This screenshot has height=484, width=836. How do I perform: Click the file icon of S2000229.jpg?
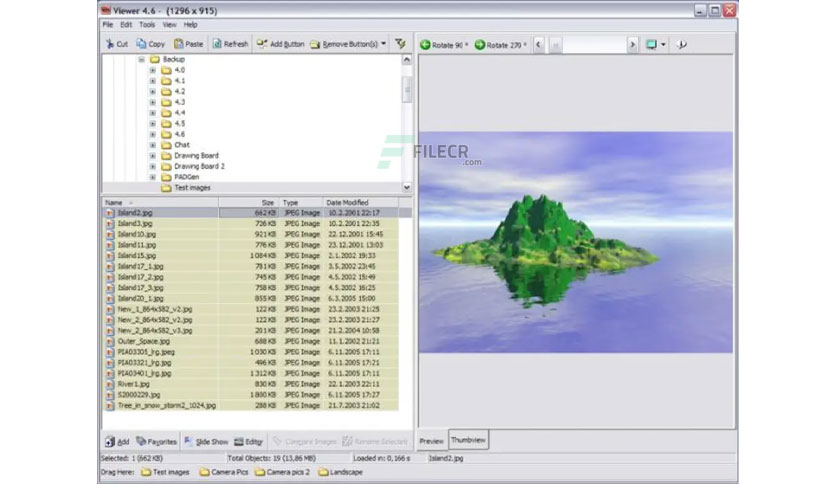[109, 395]
